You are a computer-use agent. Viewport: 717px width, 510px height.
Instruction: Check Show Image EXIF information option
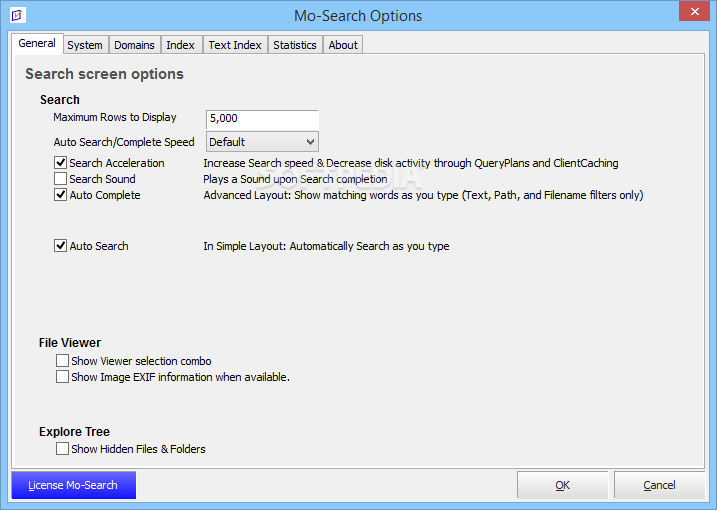(62, 377)
